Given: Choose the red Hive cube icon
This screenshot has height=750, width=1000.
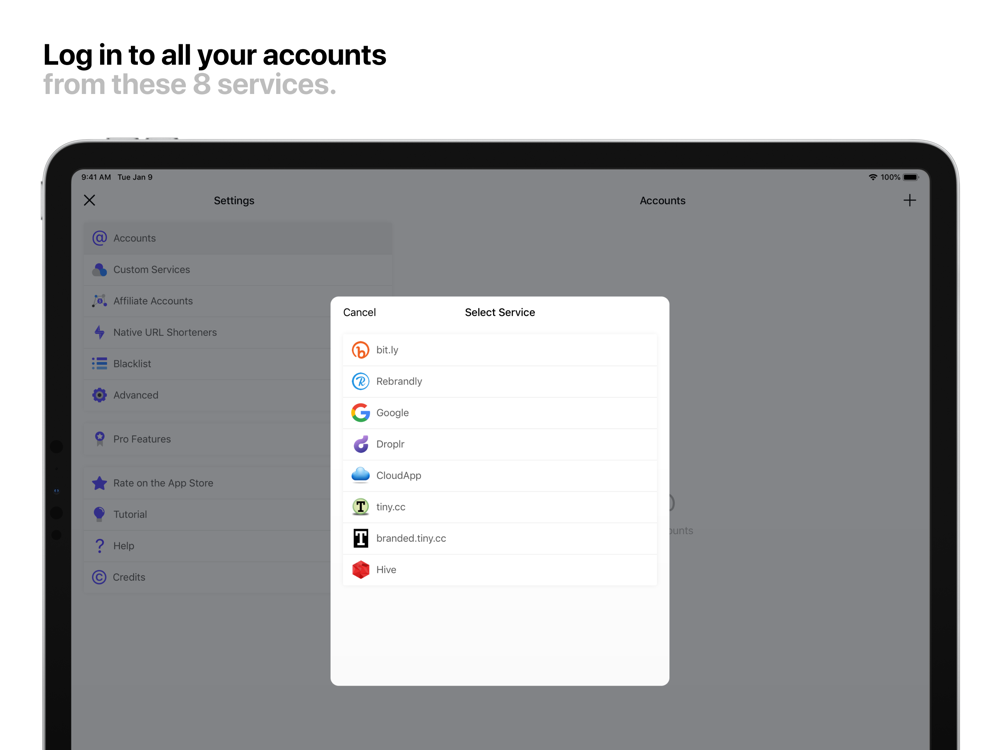Looking at the screenshot, I should click(x=360, y=570).
